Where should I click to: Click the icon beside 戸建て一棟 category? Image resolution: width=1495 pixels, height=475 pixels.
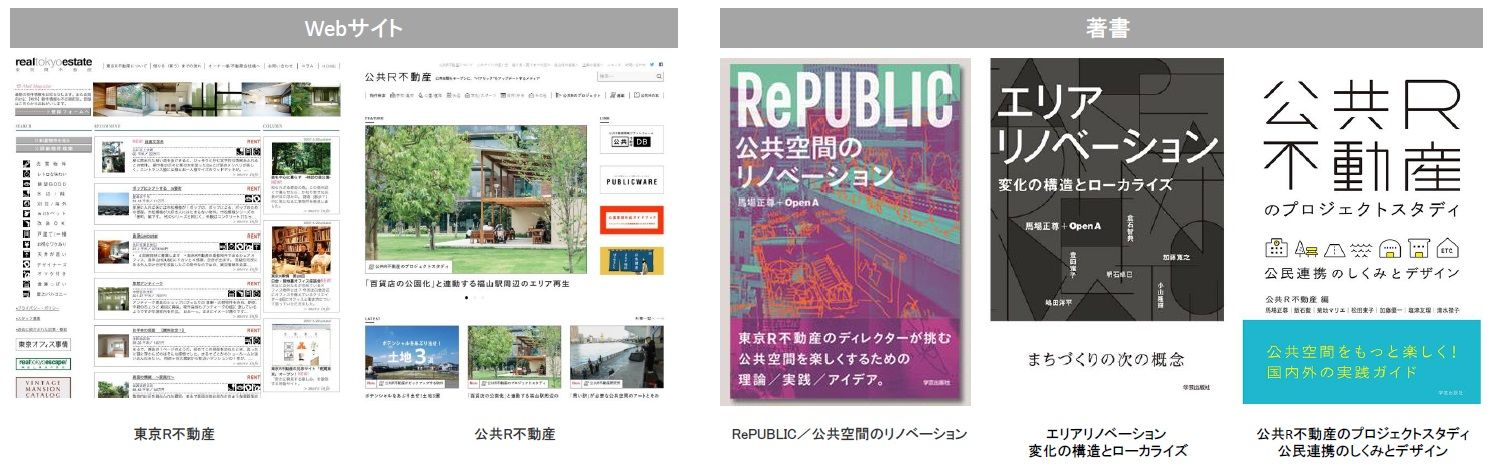point(26,233)
